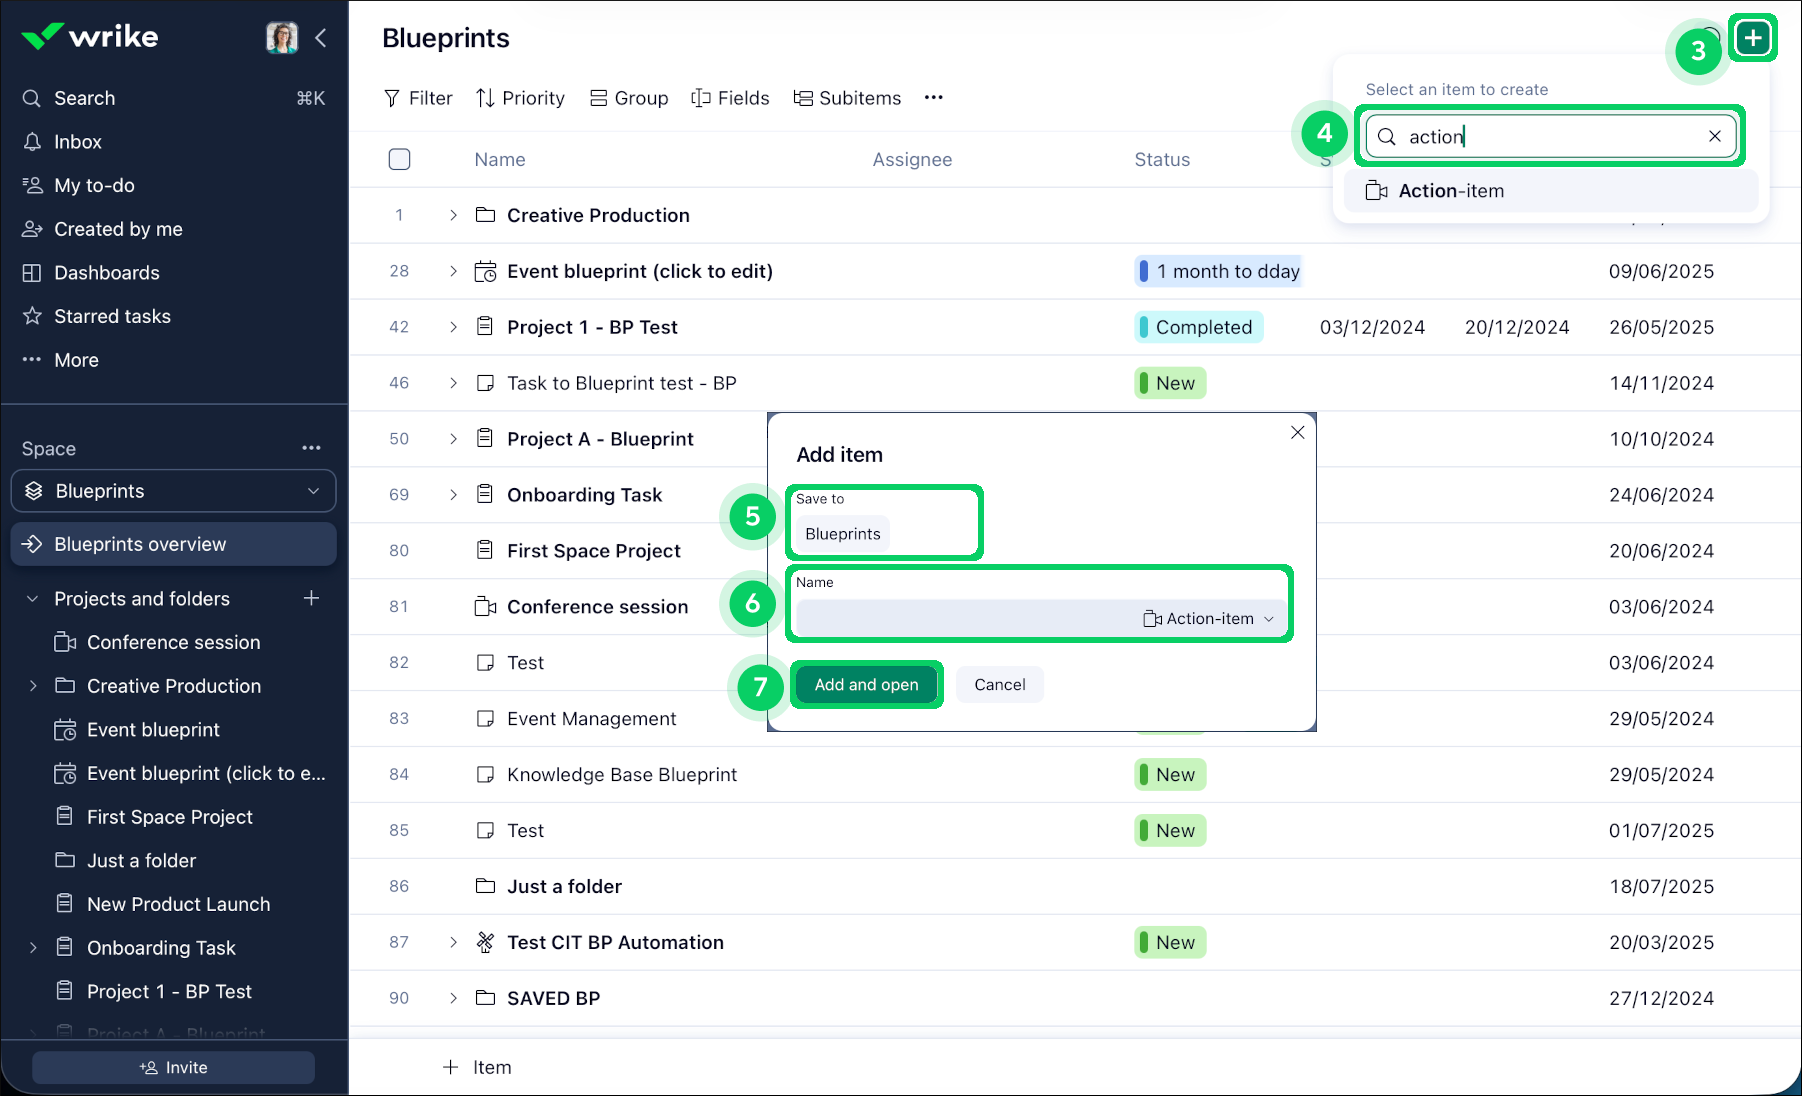Click the Name input field

coord(965,619)
